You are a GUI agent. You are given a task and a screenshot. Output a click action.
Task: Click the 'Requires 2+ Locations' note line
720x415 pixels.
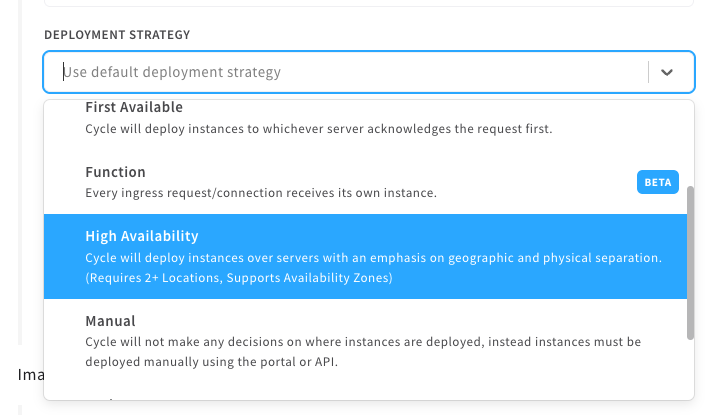(x=239, y=278)
